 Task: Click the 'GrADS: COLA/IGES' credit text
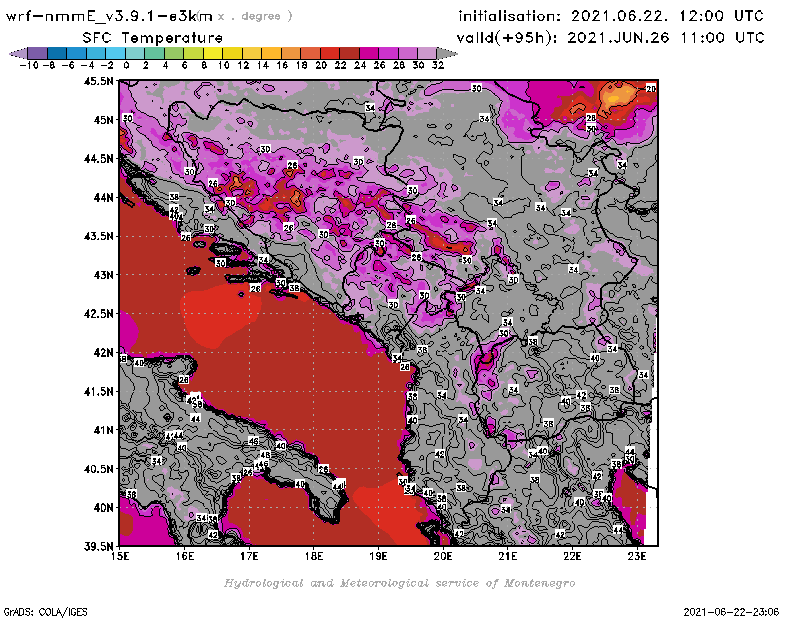click(x=45, y=612)
